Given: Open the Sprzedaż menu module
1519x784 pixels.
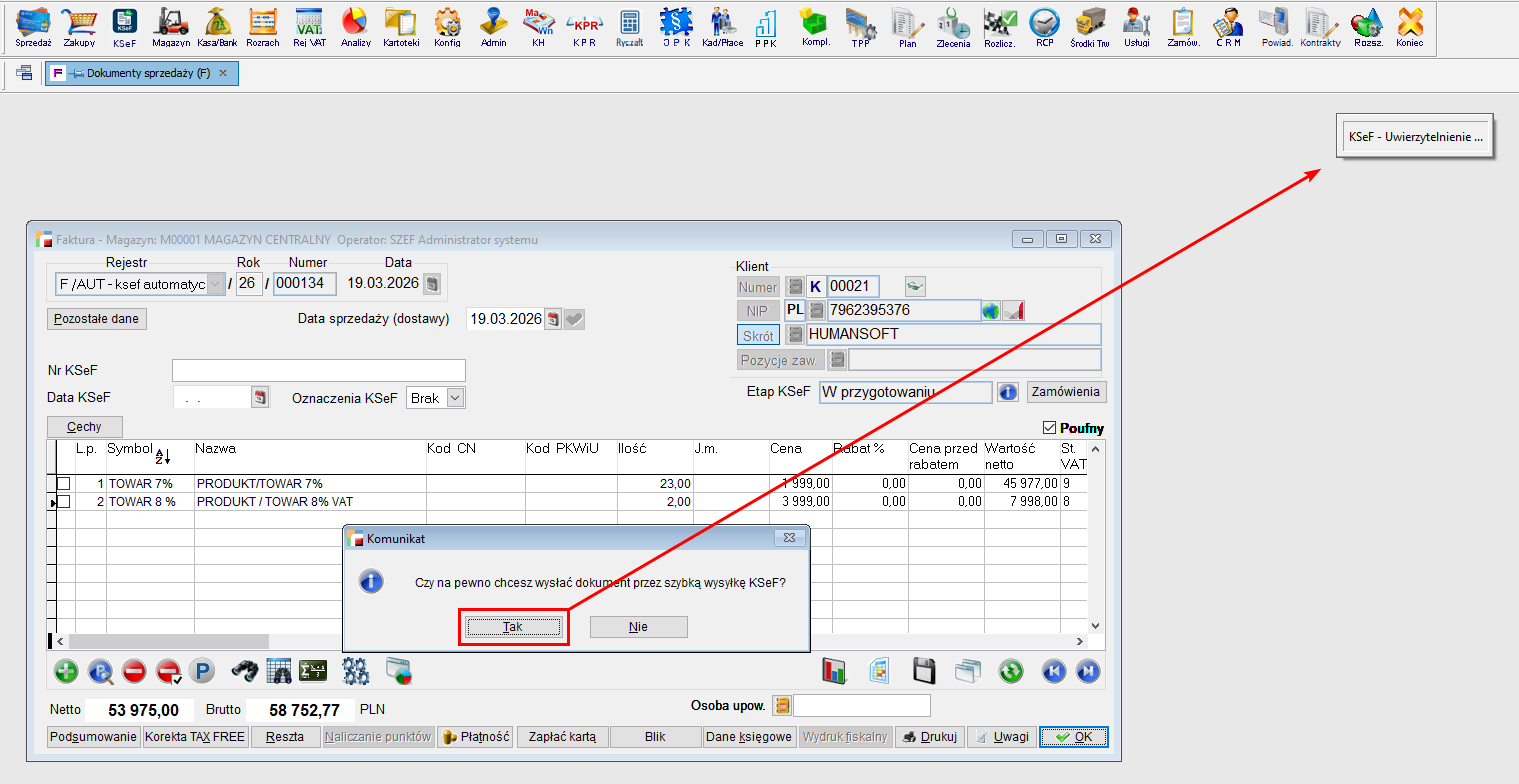Looking at the screenshot, I should 33,26.
